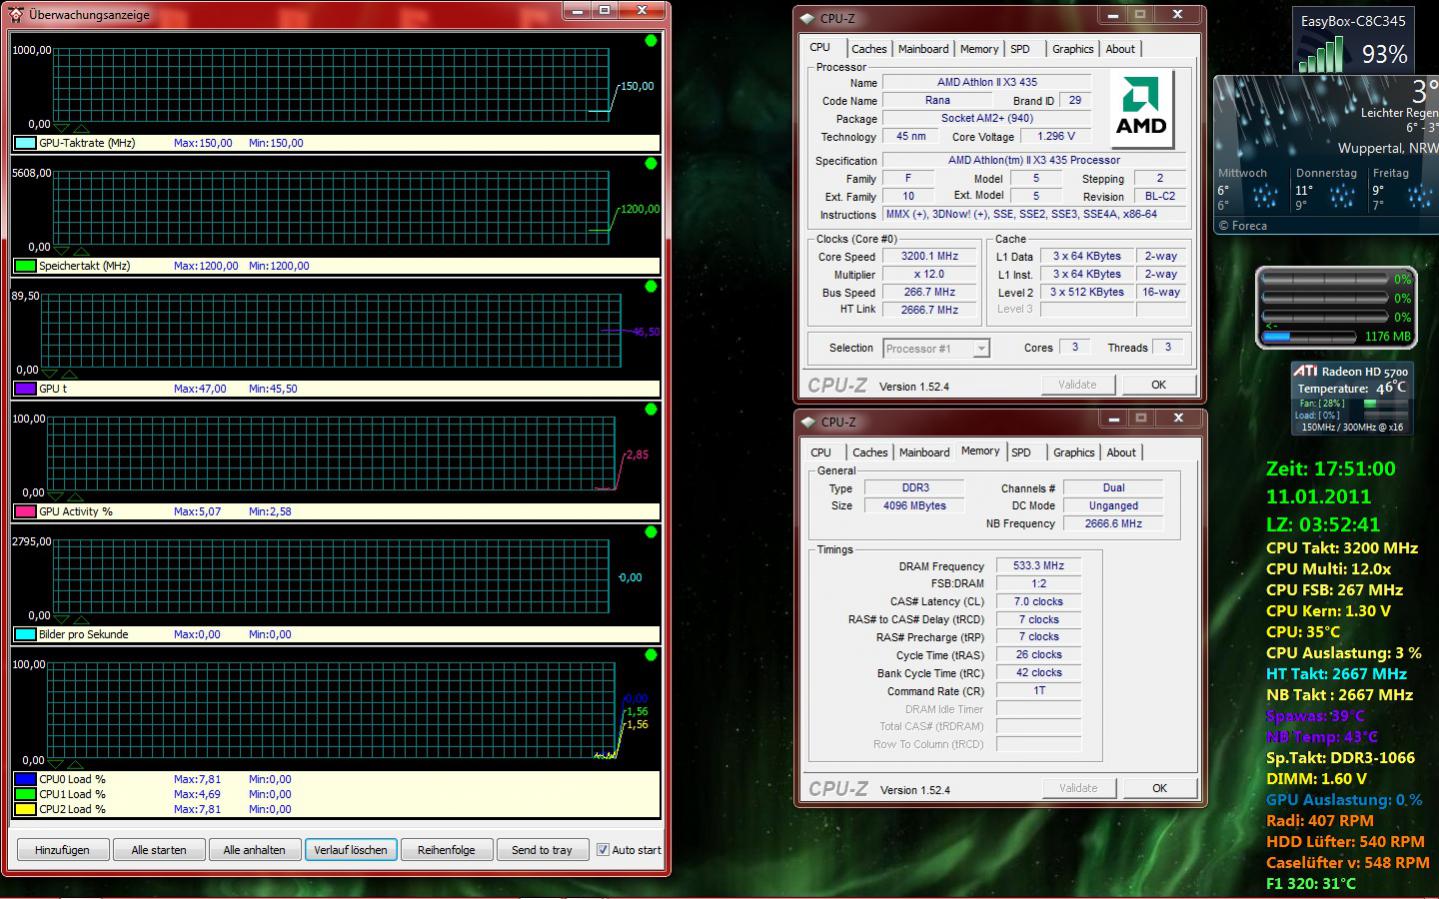The height and width of the screenshot is (899, 1439).
Task: Open Graphics tab in lower CPU-Z window
Action: 1074,453
